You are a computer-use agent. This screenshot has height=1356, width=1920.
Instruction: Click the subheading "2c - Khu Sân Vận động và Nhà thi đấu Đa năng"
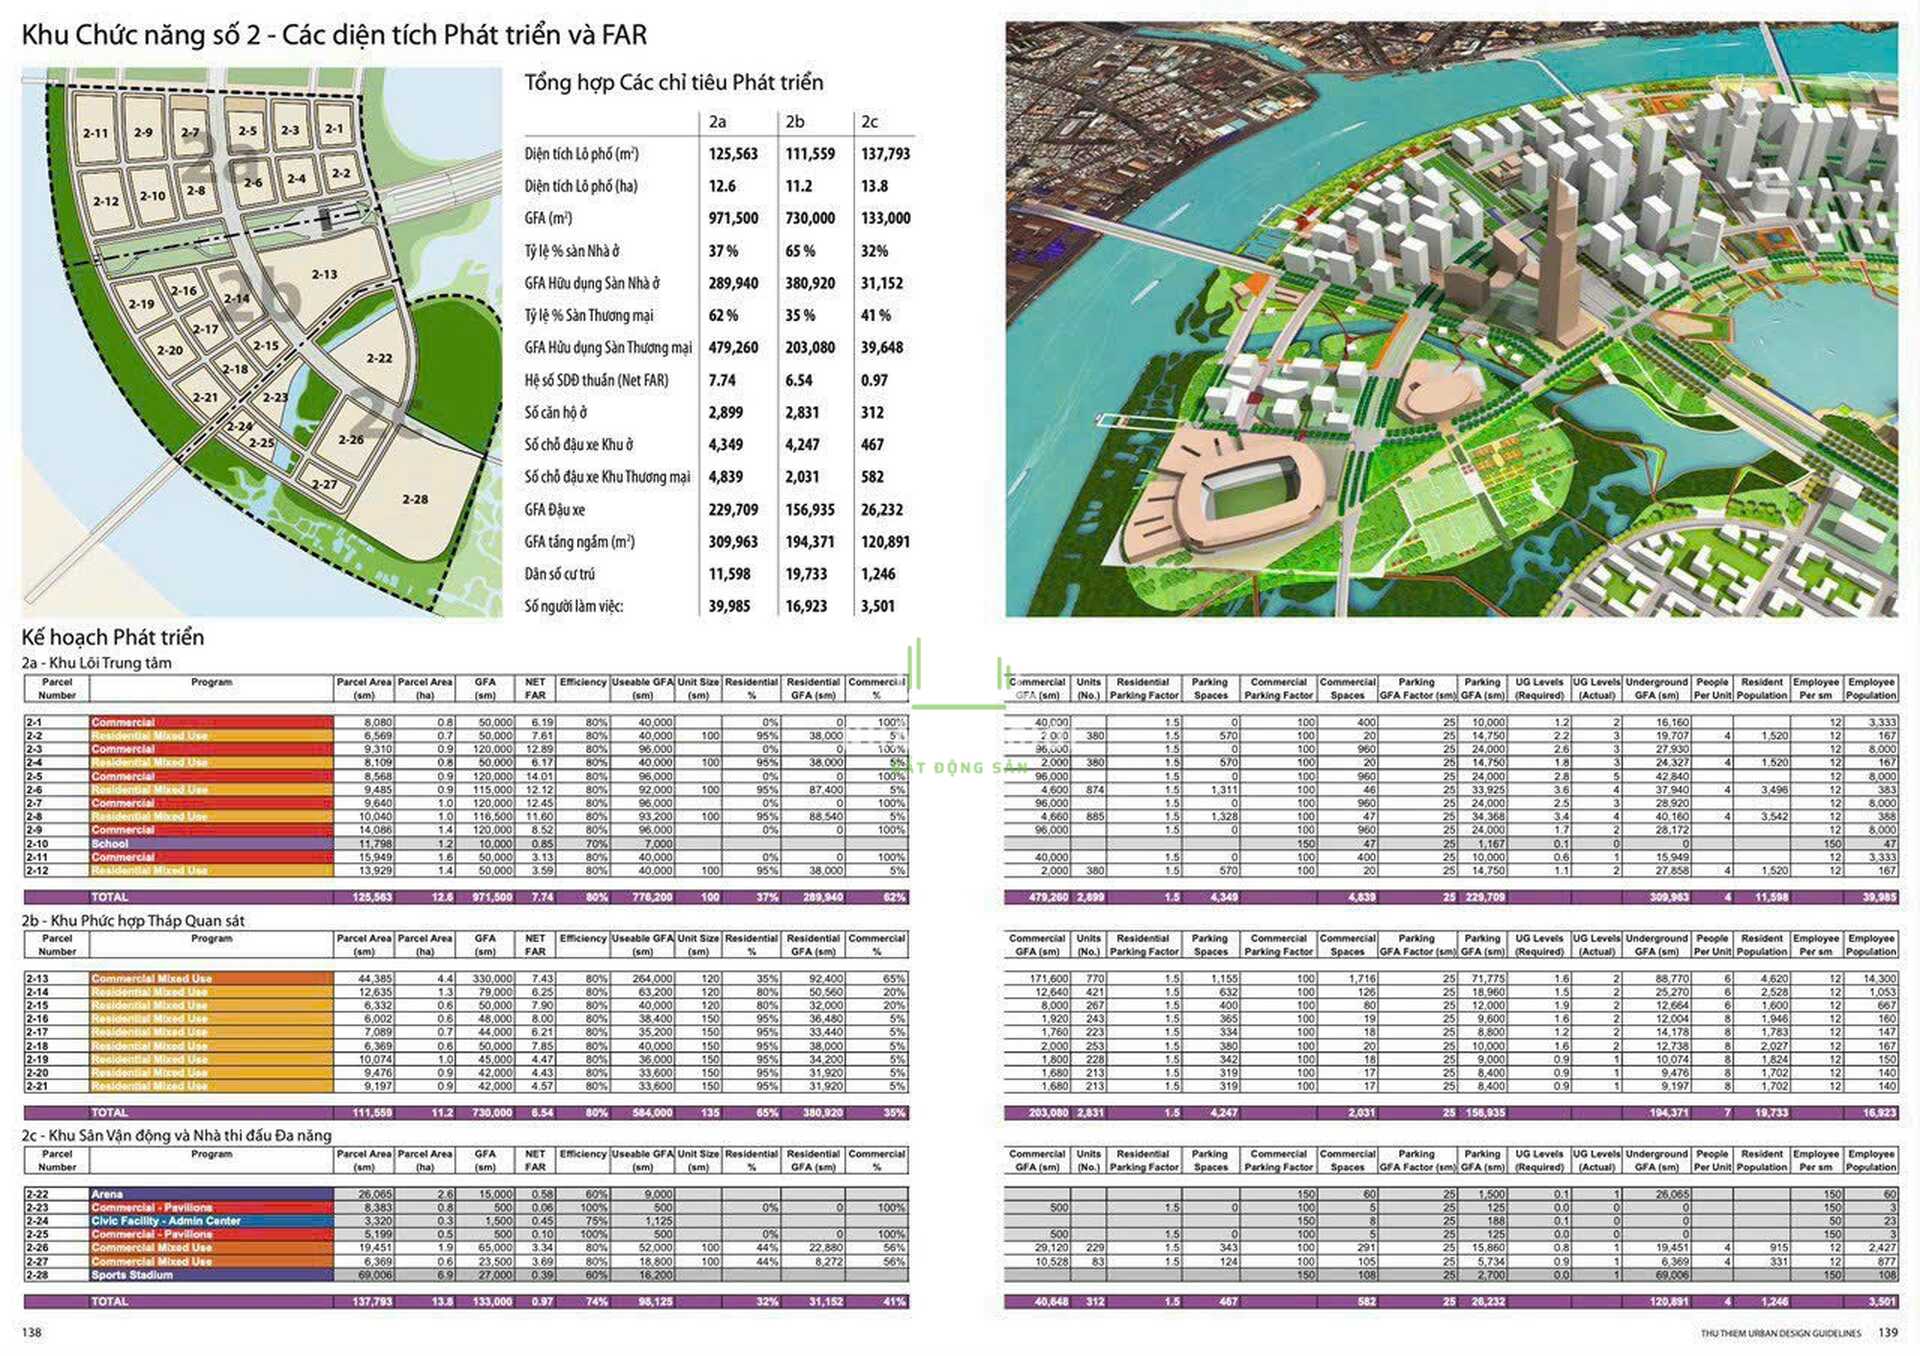(x=177, y=1136)
